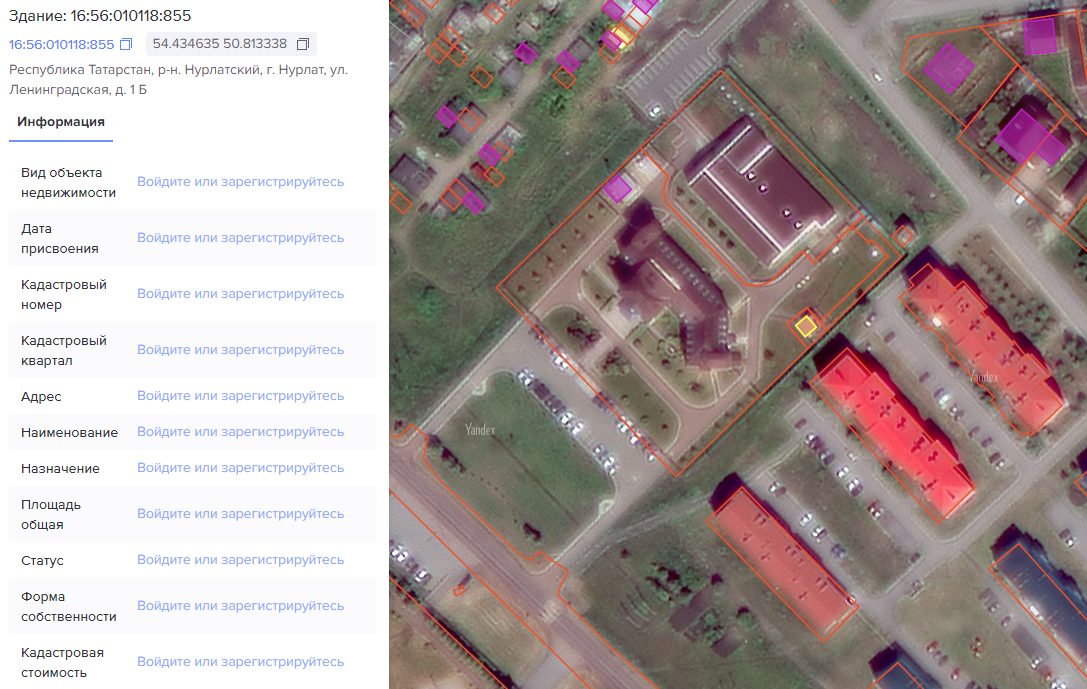Click login link for Форма собственности

(240, 606)
